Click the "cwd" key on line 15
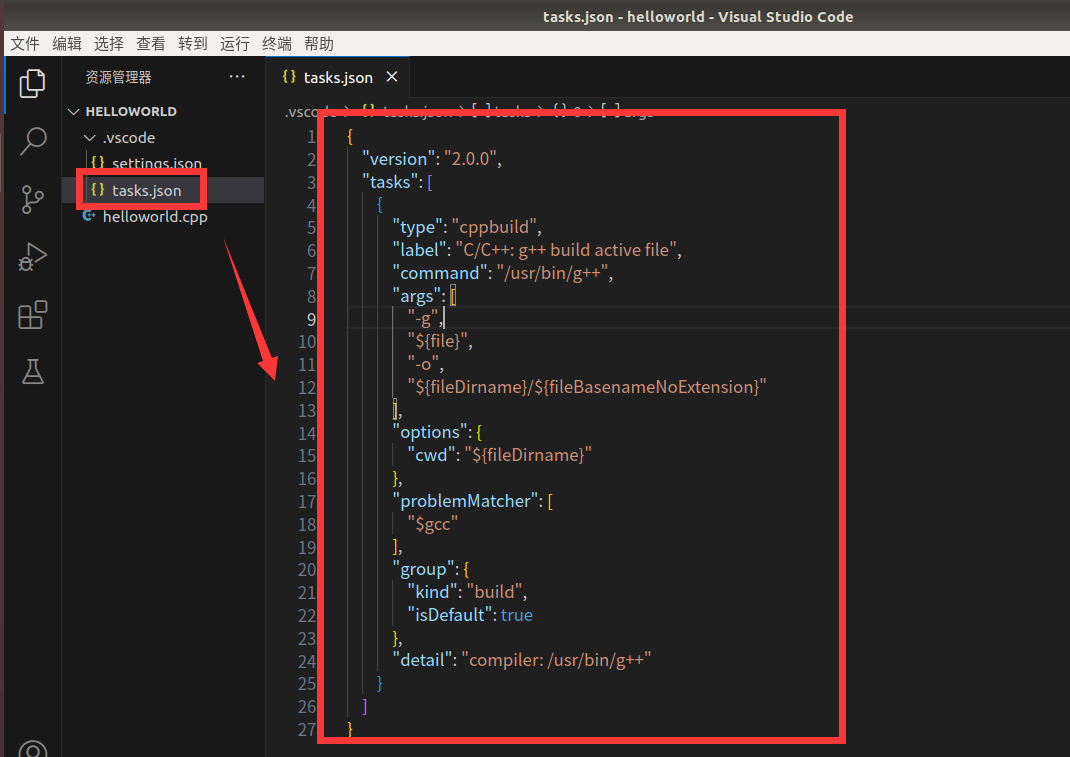 coord(431,455)
